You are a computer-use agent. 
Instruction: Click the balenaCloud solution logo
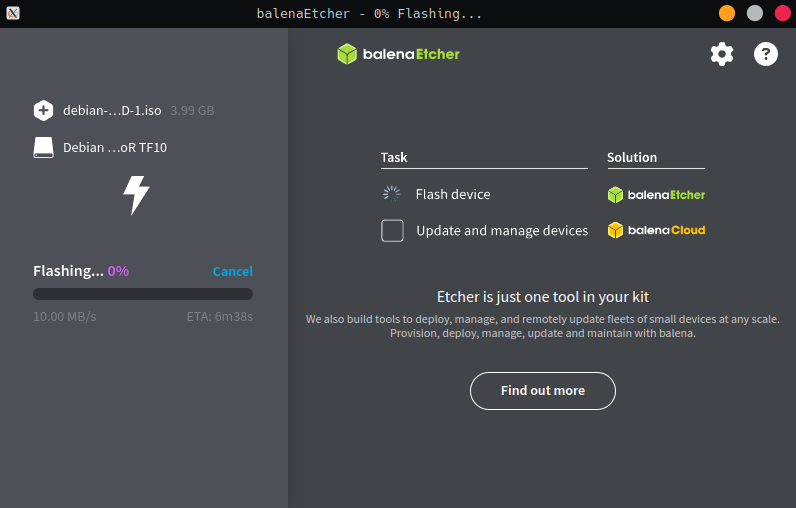pyautogui.click(x=656, y=230)
